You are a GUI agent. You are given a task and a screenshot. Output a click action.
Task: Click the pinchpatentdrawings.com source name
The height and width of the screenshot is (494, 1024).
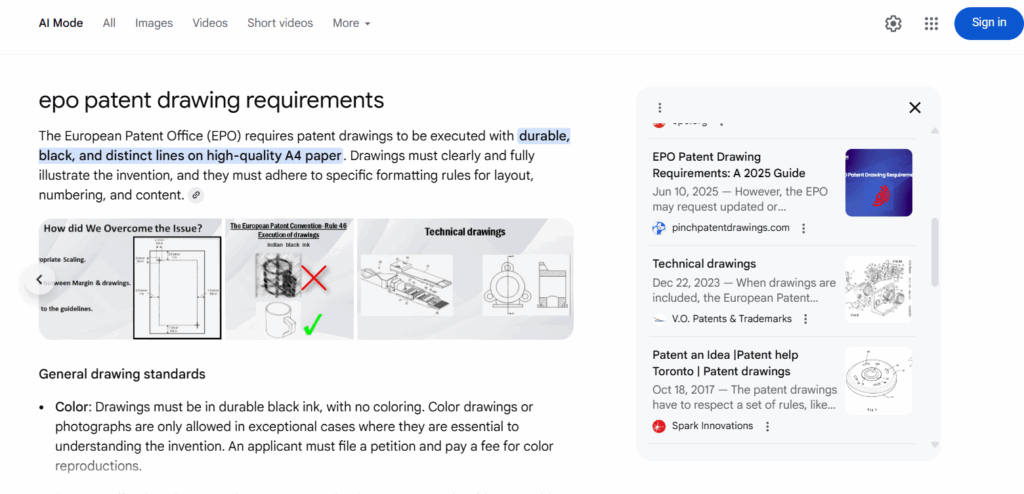click(731, 228)
